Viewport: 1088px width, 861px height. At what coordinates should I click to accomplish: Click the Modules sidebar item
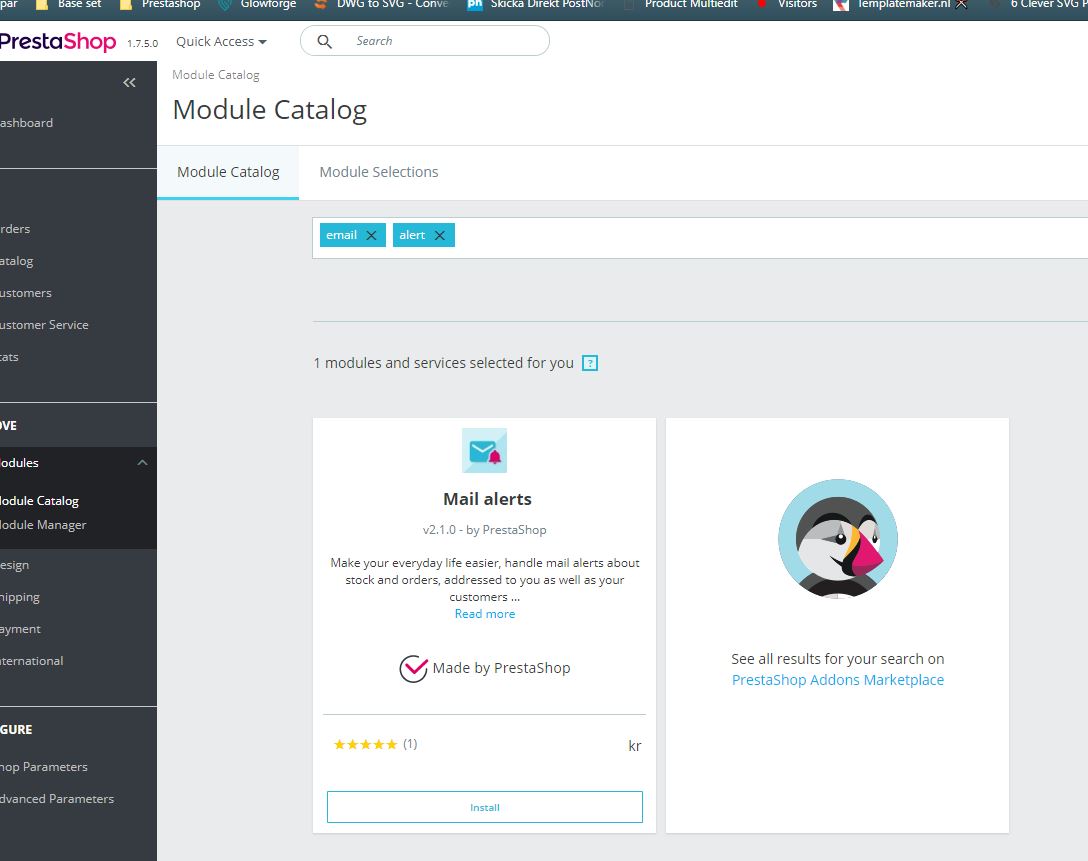point(19,463)
